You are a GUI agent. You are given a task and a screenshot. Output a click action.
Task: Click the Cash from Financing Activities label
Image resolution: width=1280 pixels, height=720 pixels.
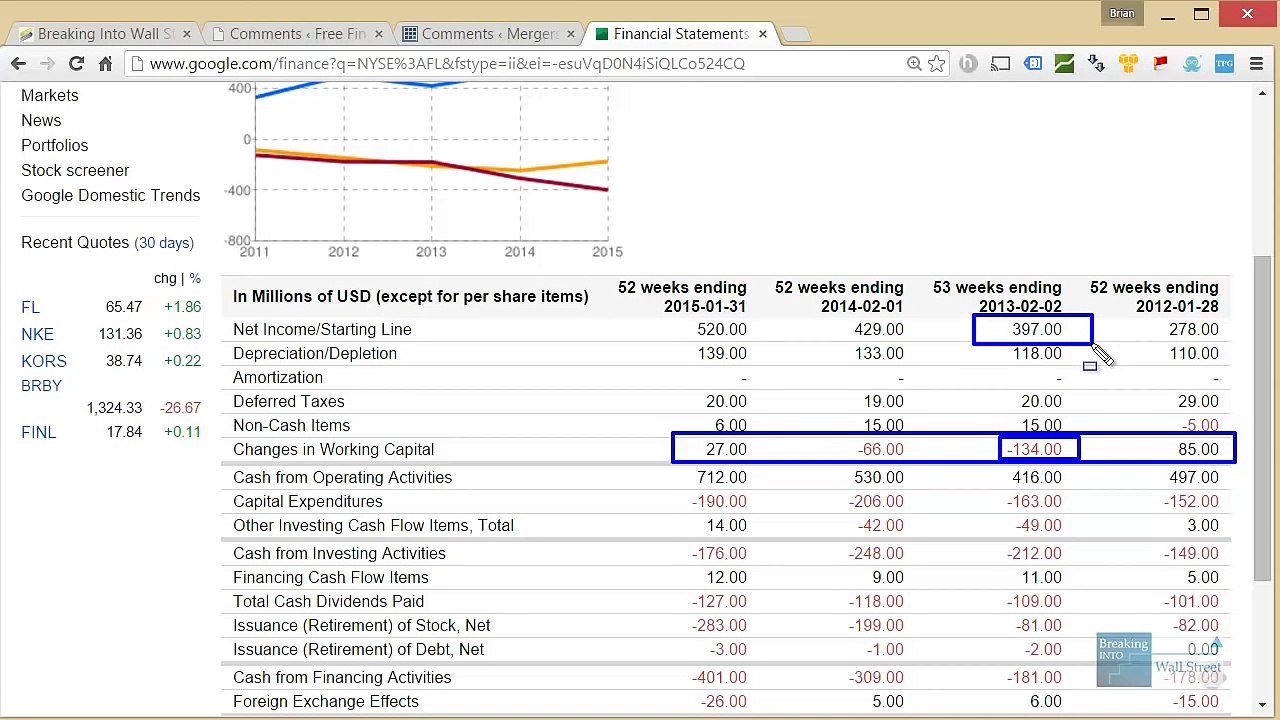pos(342,677)
